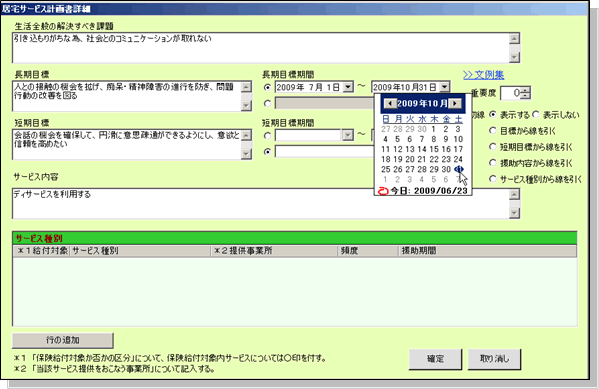The image size is (599, 389).
Task: Select the second 短期目標期間 radio button
Action: pyautogui.click(x=267, y=152)
